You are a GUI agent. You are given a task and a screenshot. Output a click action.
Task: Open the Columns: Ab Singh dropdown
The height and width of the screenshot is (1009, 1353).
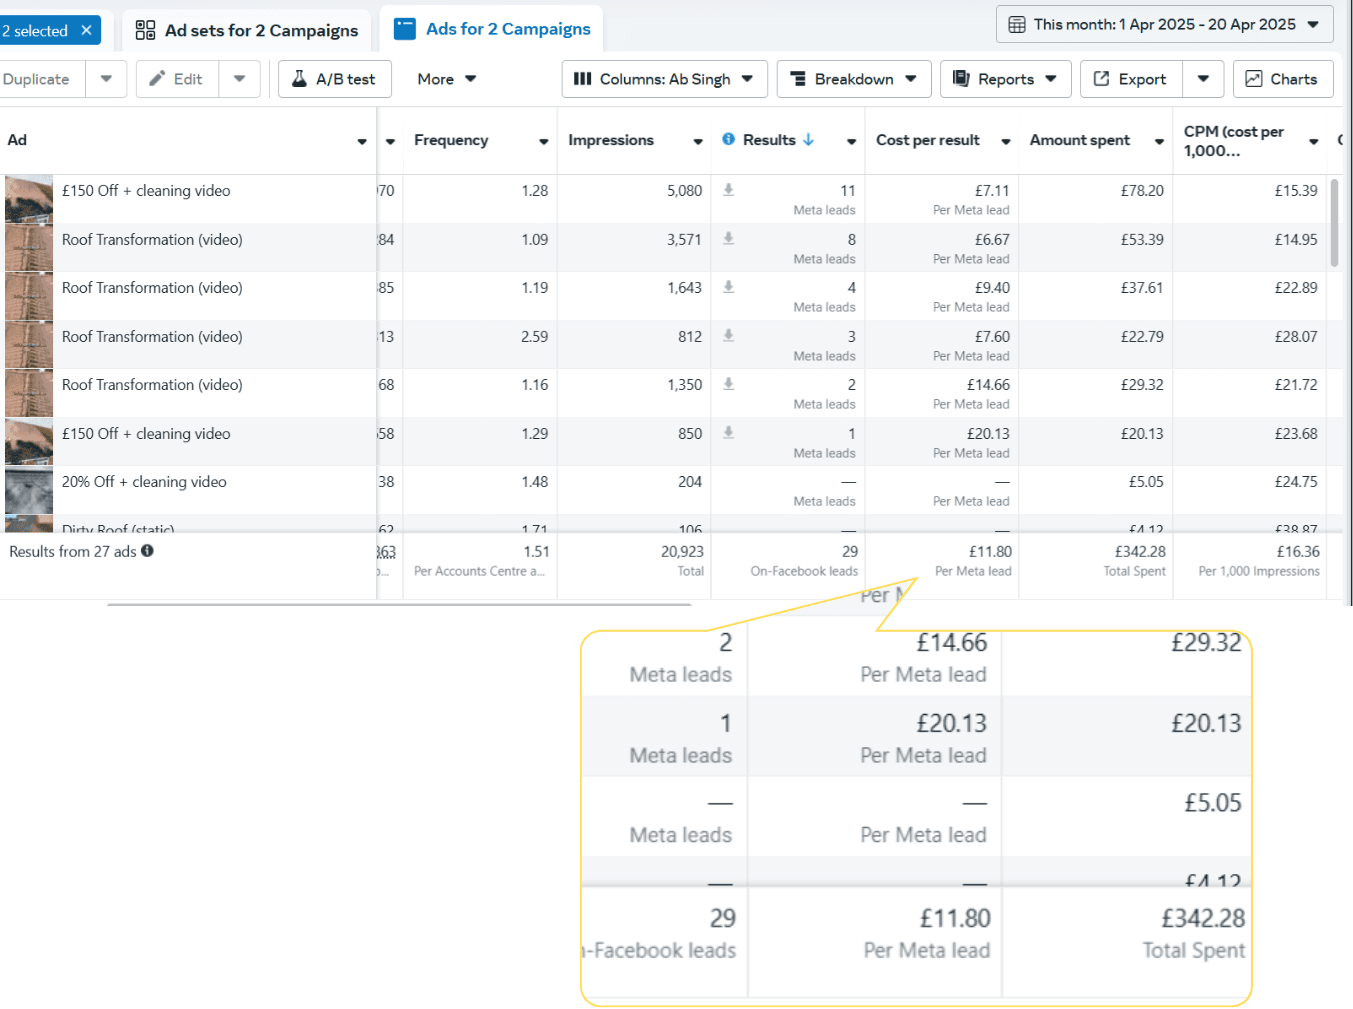664,79
